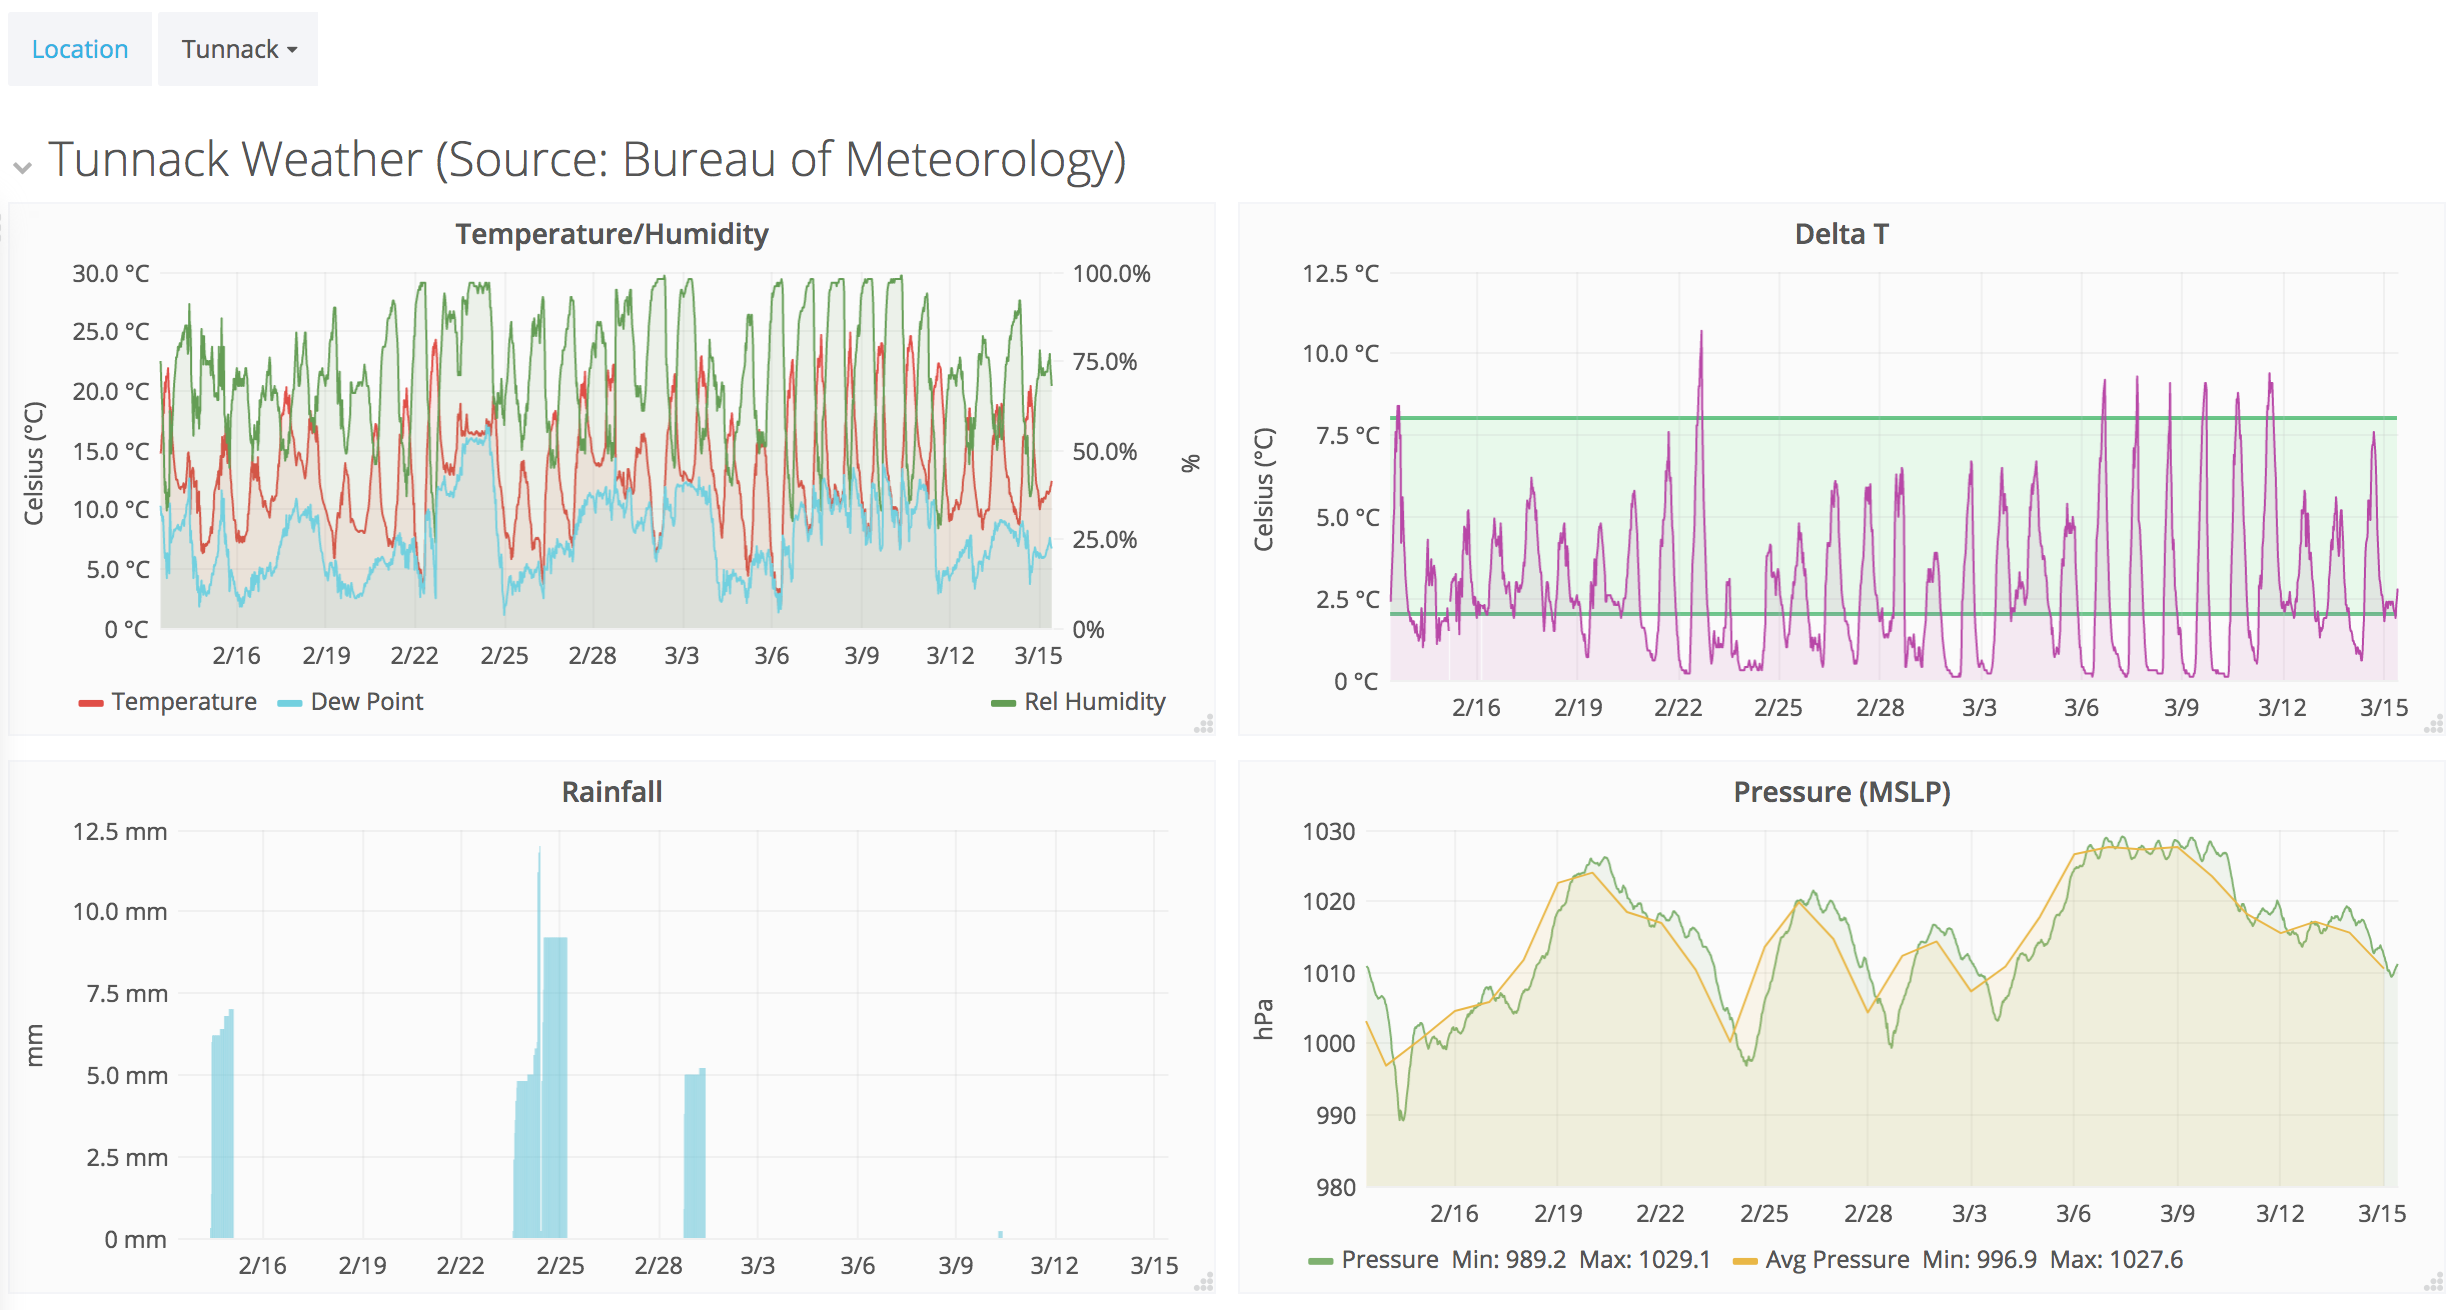The height and width of the screenshot is (1310, 2464).
Task: Click the Temperature/Humidity panel resize handle
Action: [1204, 724]
